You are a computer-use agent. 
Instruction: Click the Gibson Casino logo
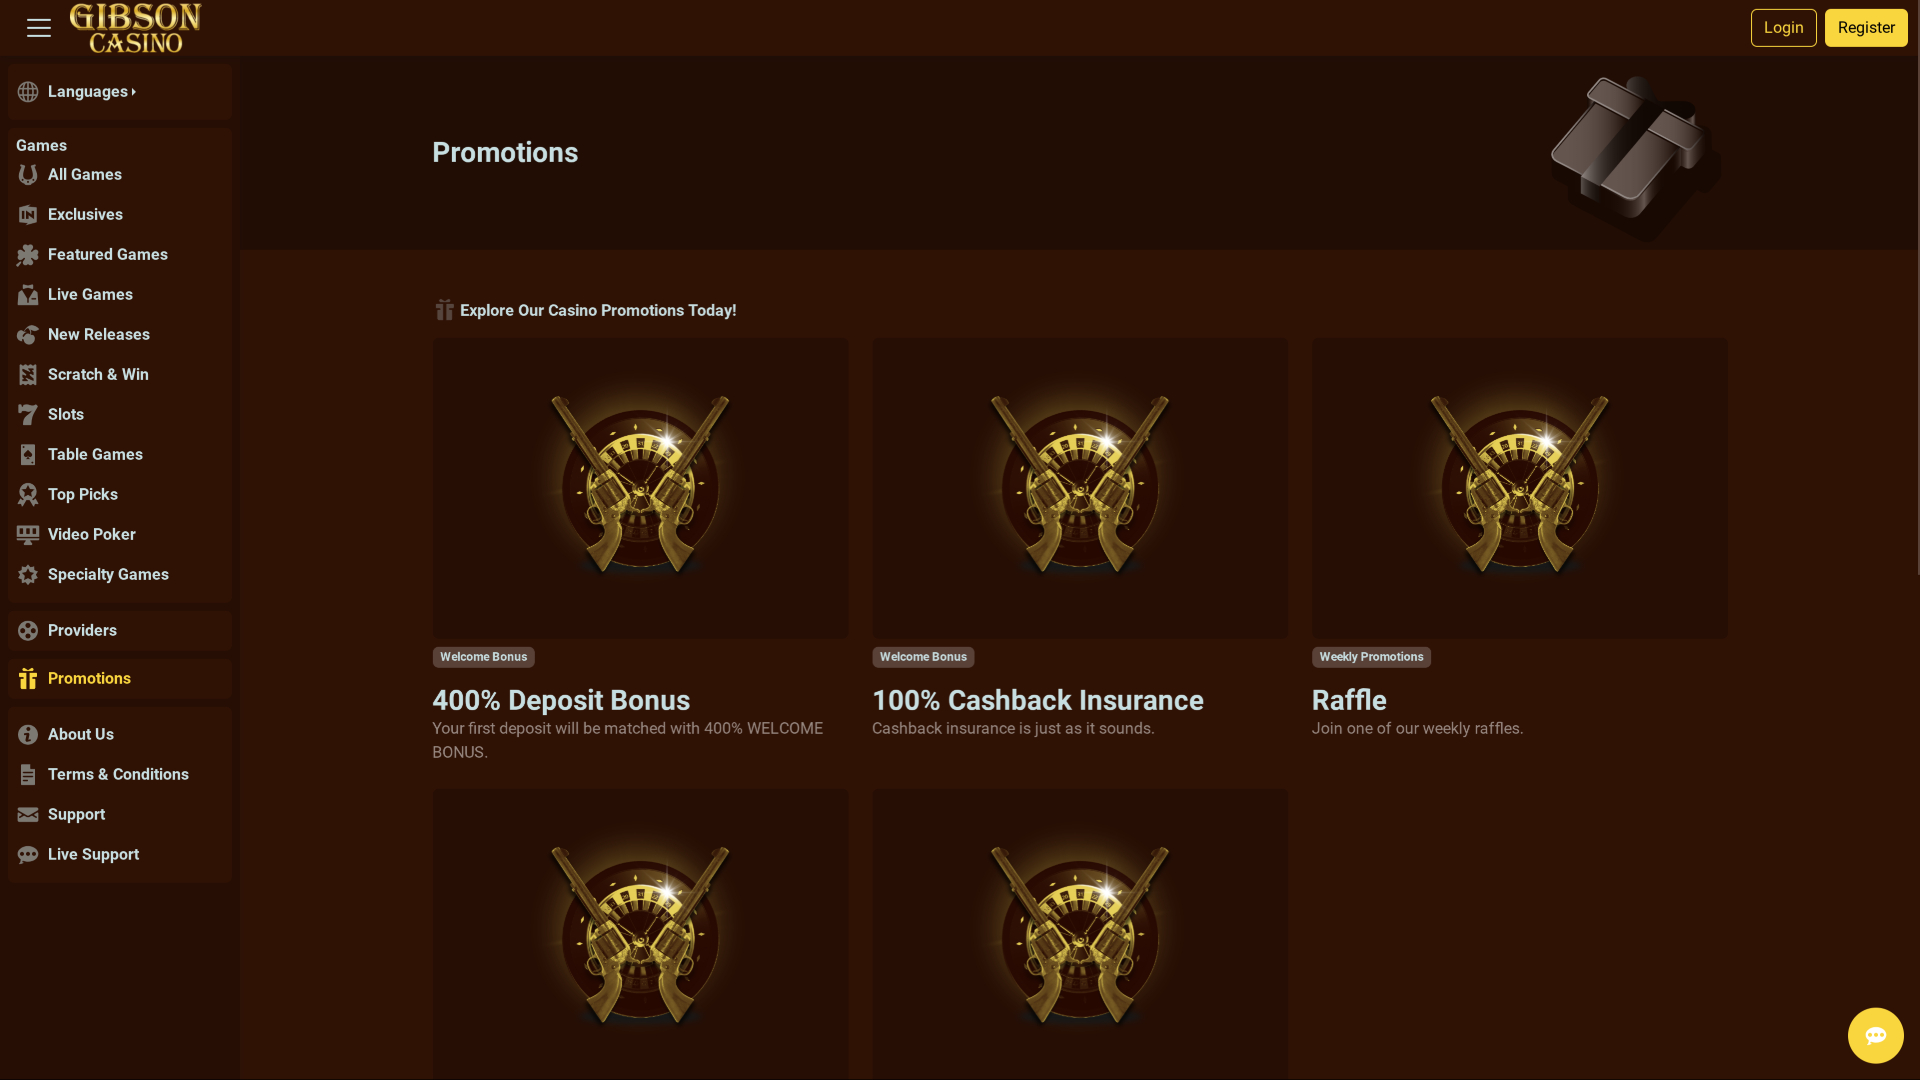click(136, 27)
